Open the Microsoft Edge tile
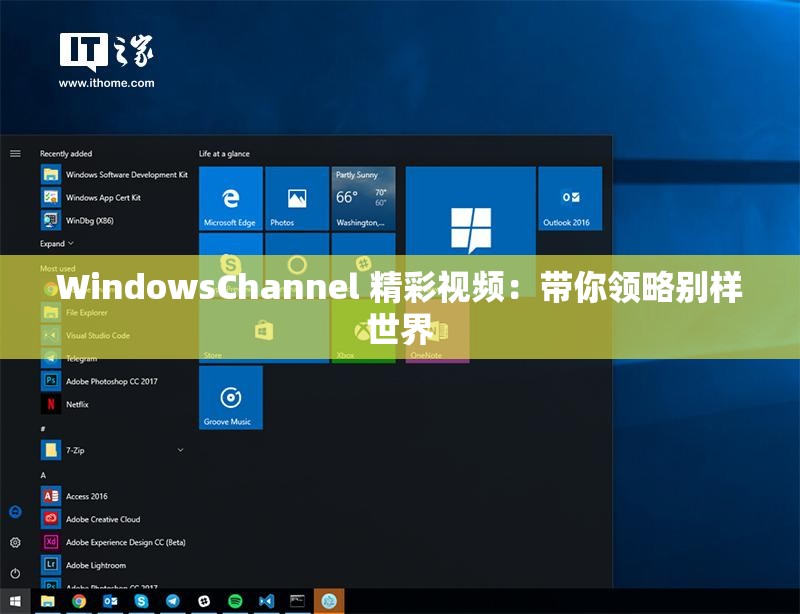The width and height of the screenshot is (800, 614). coord(231,199)
